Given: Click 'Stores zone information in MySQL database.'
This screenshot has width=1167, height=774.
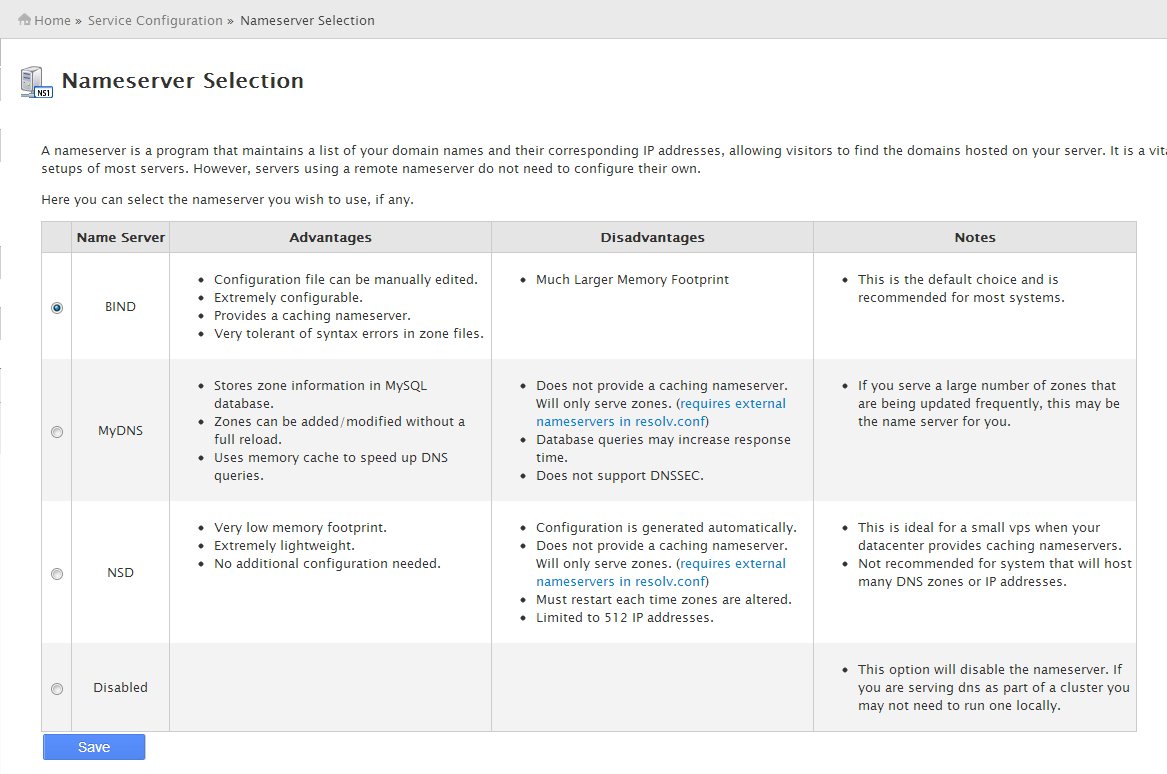Looking at the screenshot, I should (320, 394).
